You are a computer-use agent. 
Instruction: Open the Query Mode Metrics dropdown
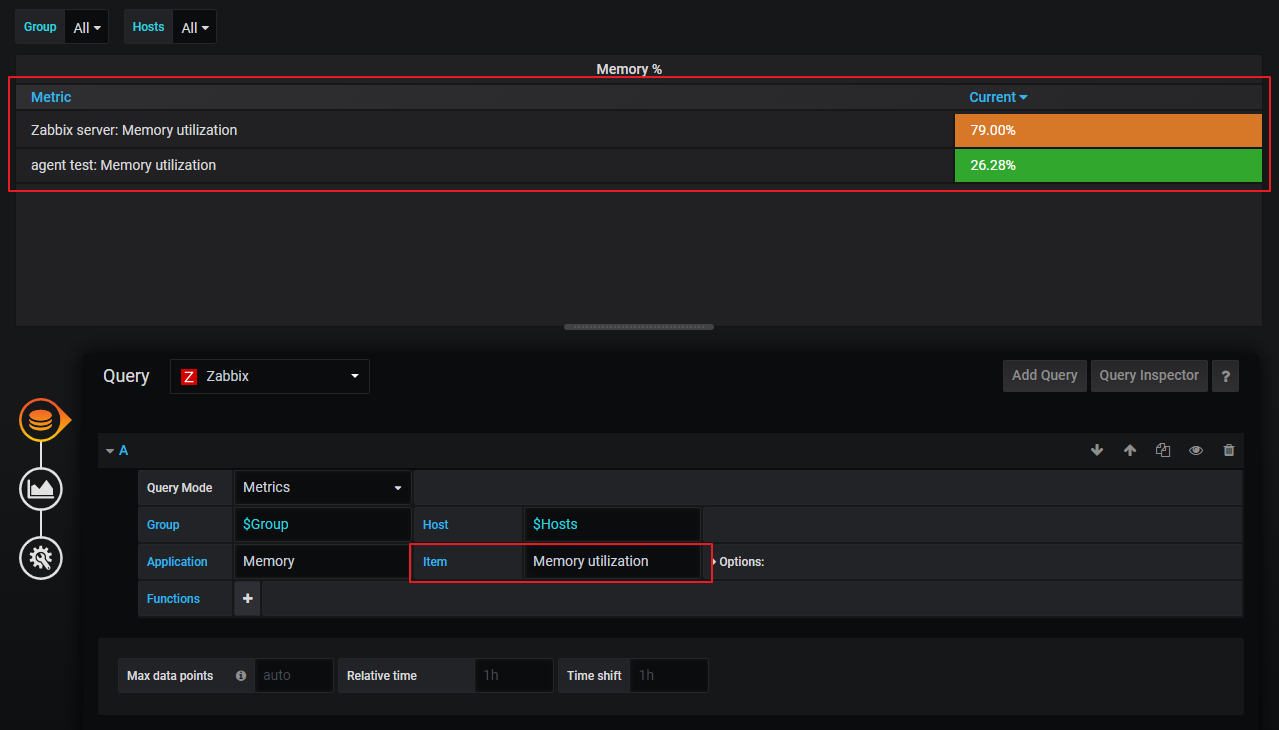[322, 488]
